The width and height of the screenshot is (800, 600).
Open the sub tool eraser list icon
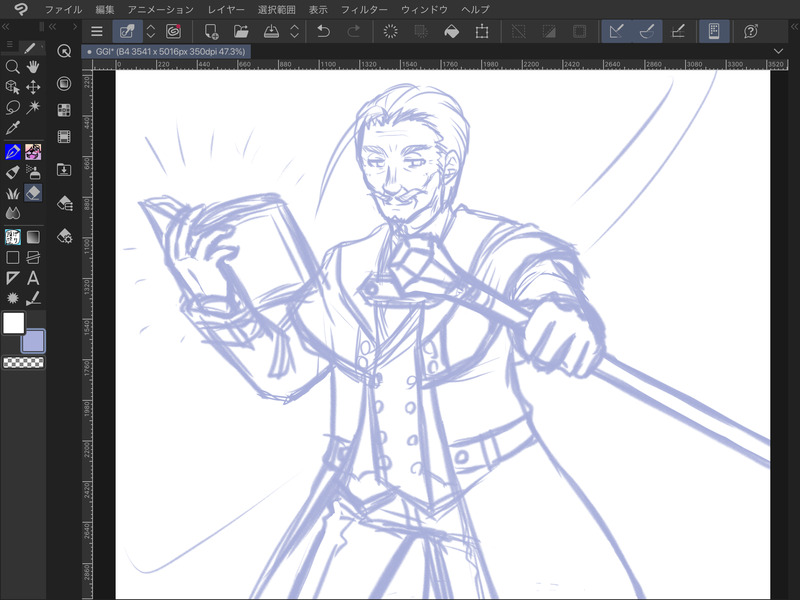(x=65, y=203)
